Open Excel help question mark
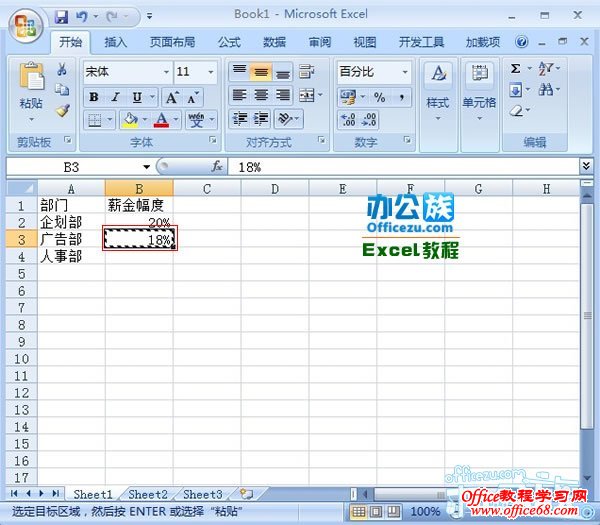Screen dimensions: 600x525 [x=521, y=42]
